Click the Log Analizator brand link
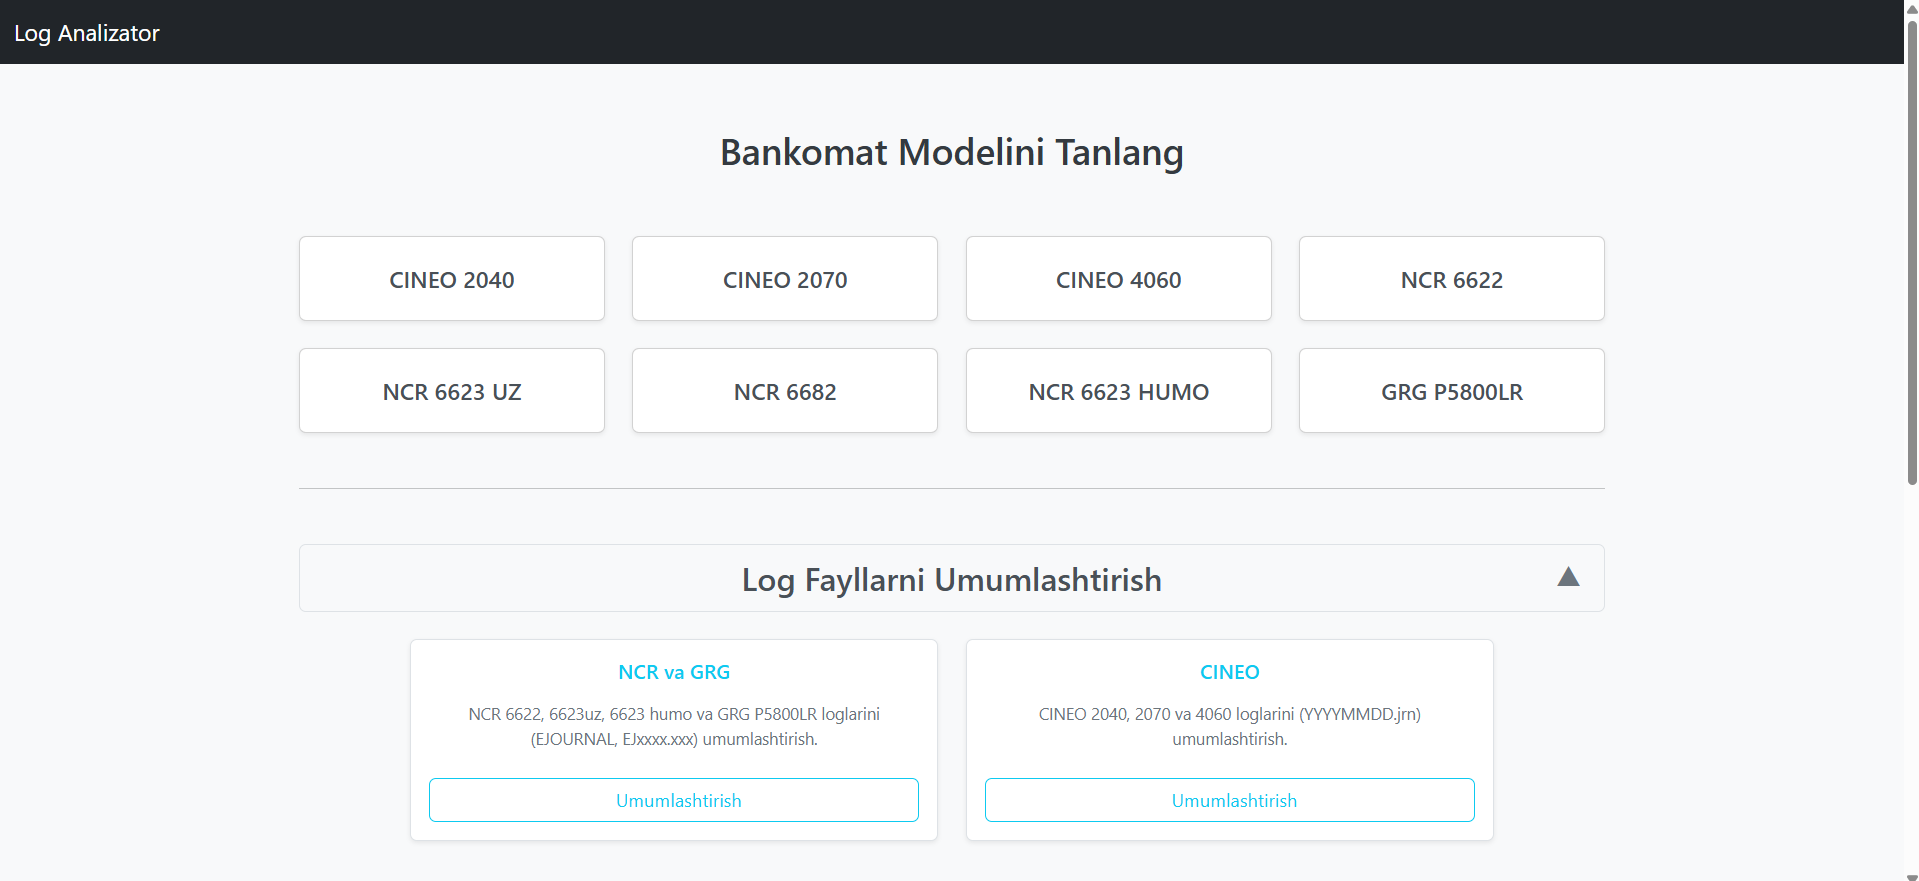The image size is (1919, 881). click(x=87, y=33)
